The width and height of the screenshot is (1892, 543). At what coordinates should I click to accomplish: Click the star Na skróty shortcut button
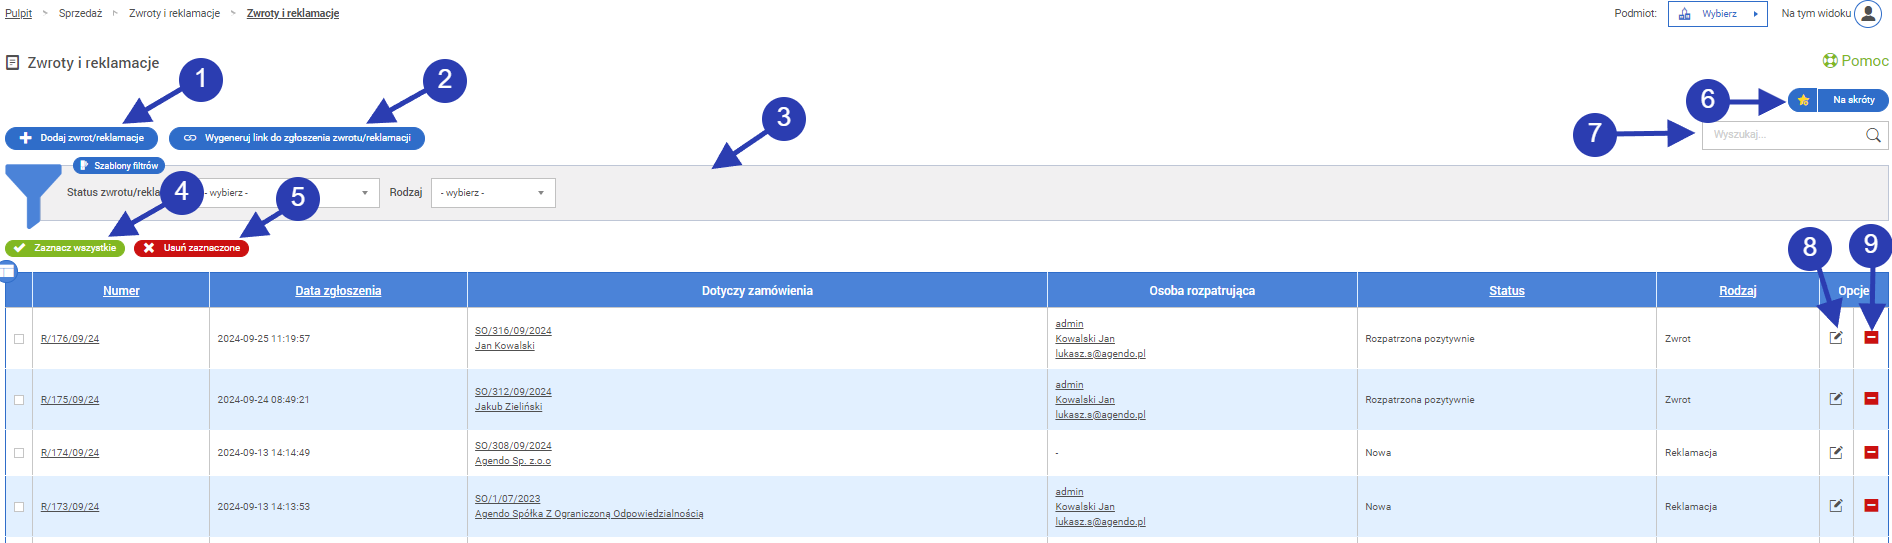coord(1803,100)
